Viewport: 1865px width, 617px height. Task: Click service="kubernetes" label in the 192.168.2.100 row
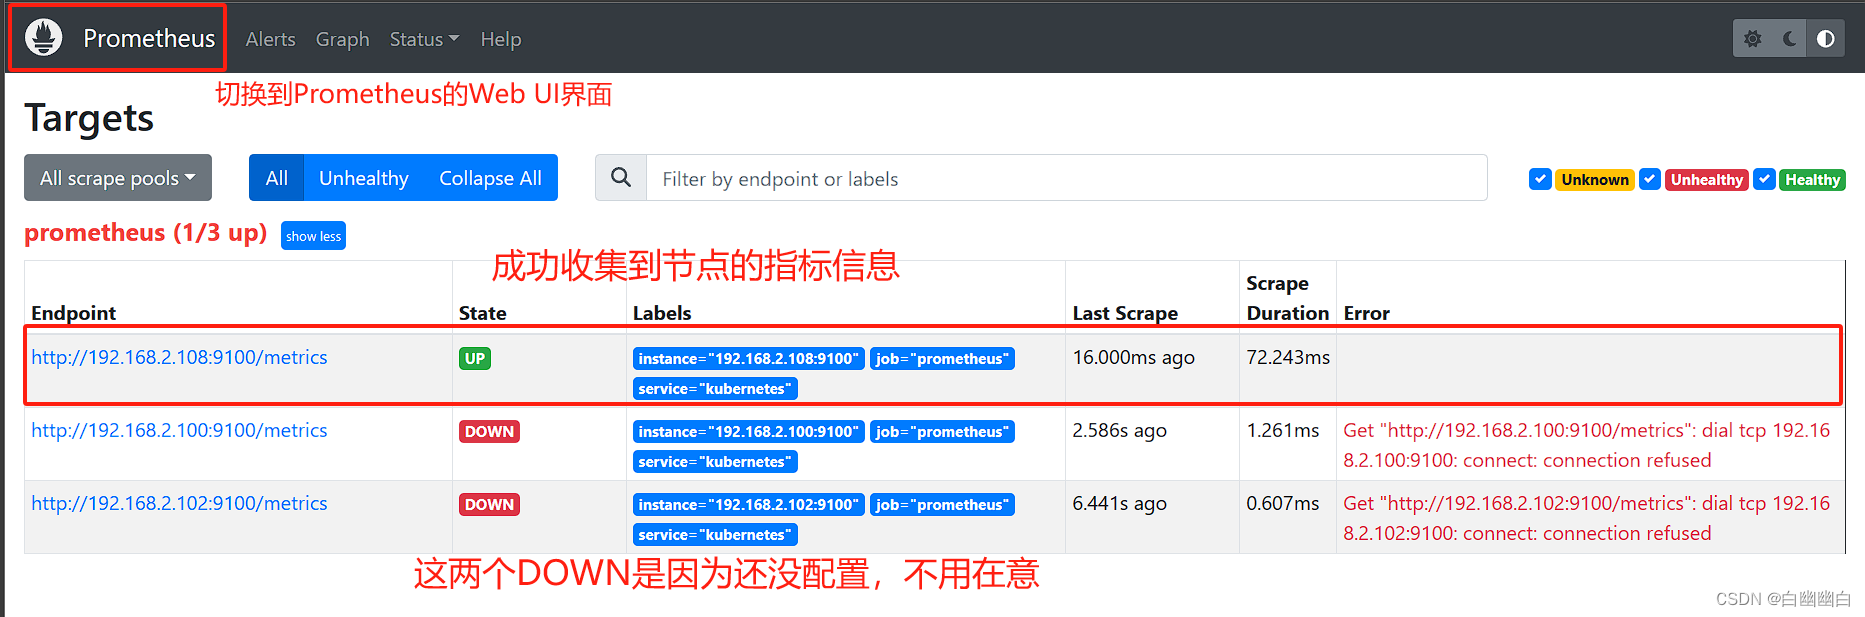pyautogui.click(x=715, y=461)
